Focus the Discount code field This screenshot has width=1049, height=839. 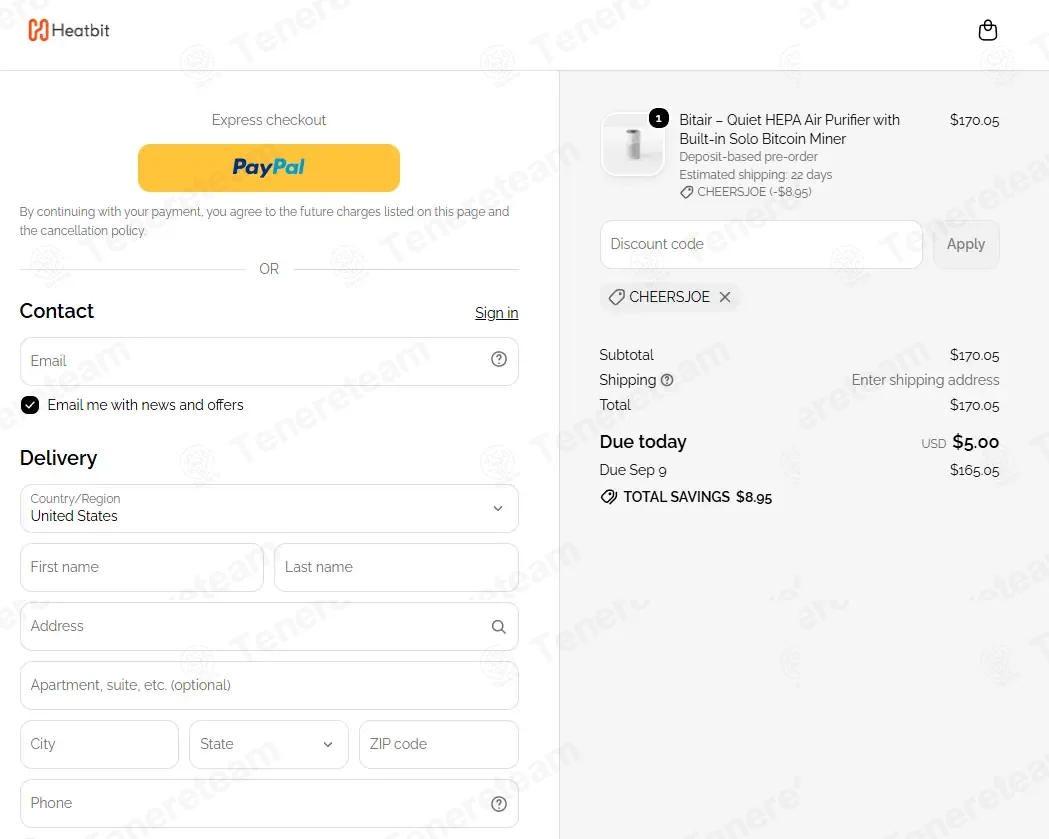click(x=761, y=244)
